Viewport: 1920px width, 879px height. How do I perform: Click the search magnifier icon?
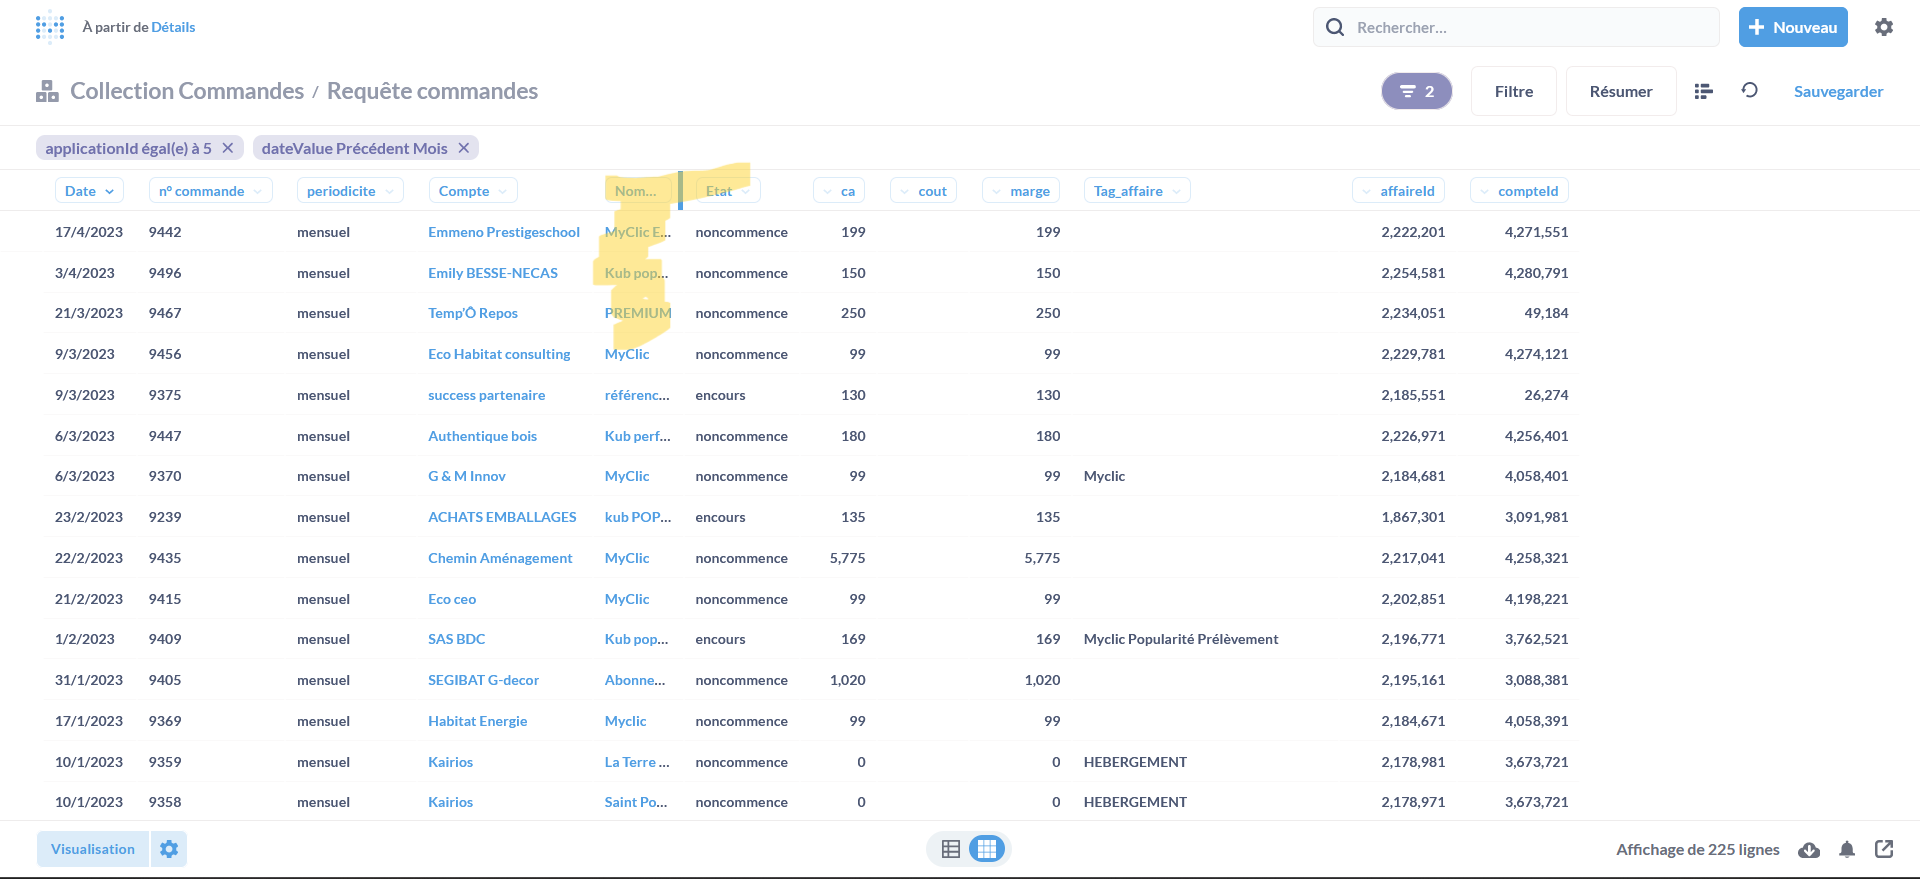point(1335,27)
